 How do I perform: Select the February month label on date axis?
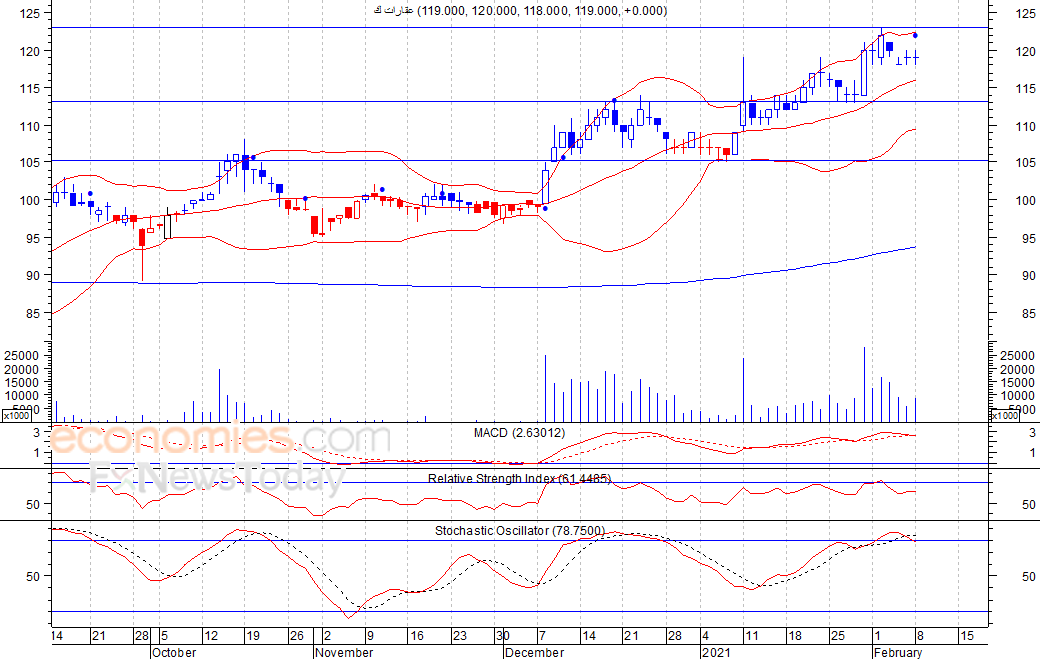coord(898,652)
